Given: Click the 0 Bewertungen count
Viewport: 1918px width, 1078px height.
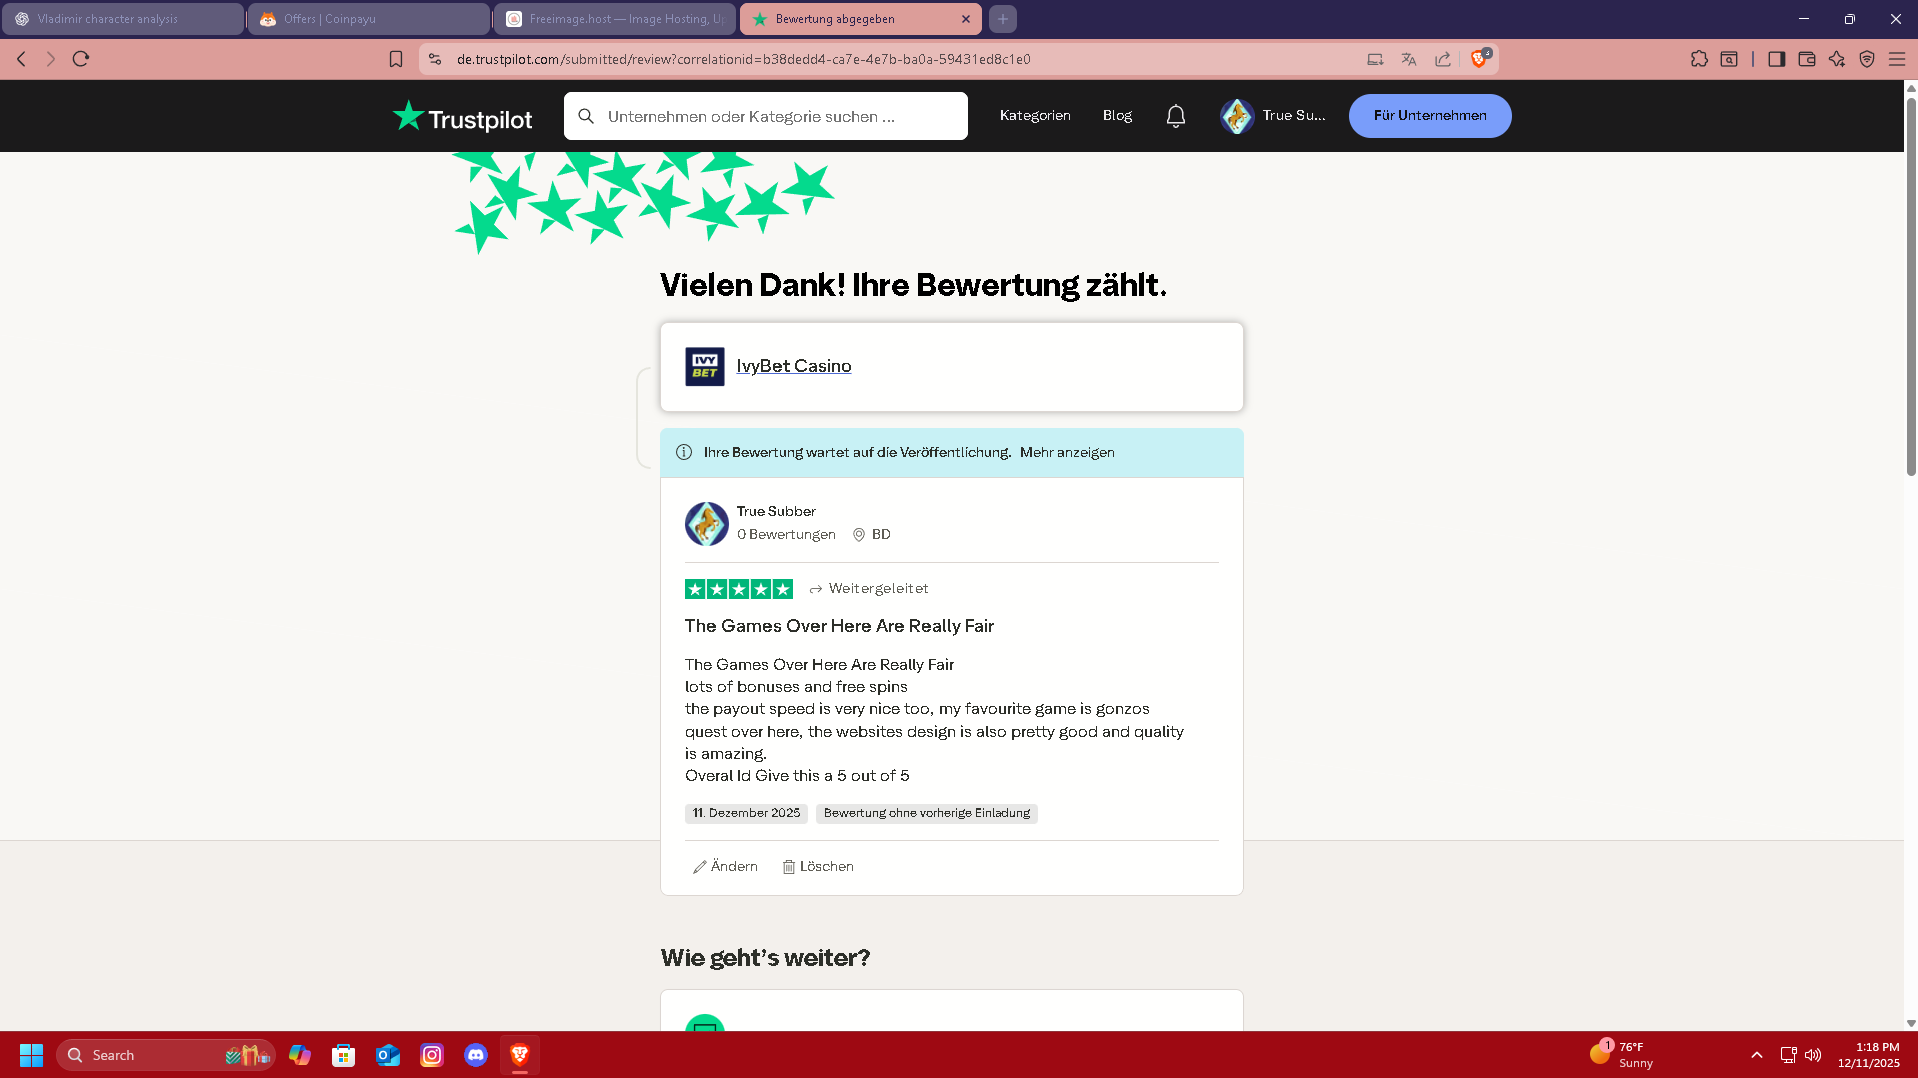Looking at the screenshot, I should pyautogui.click(x=786, y=534).
